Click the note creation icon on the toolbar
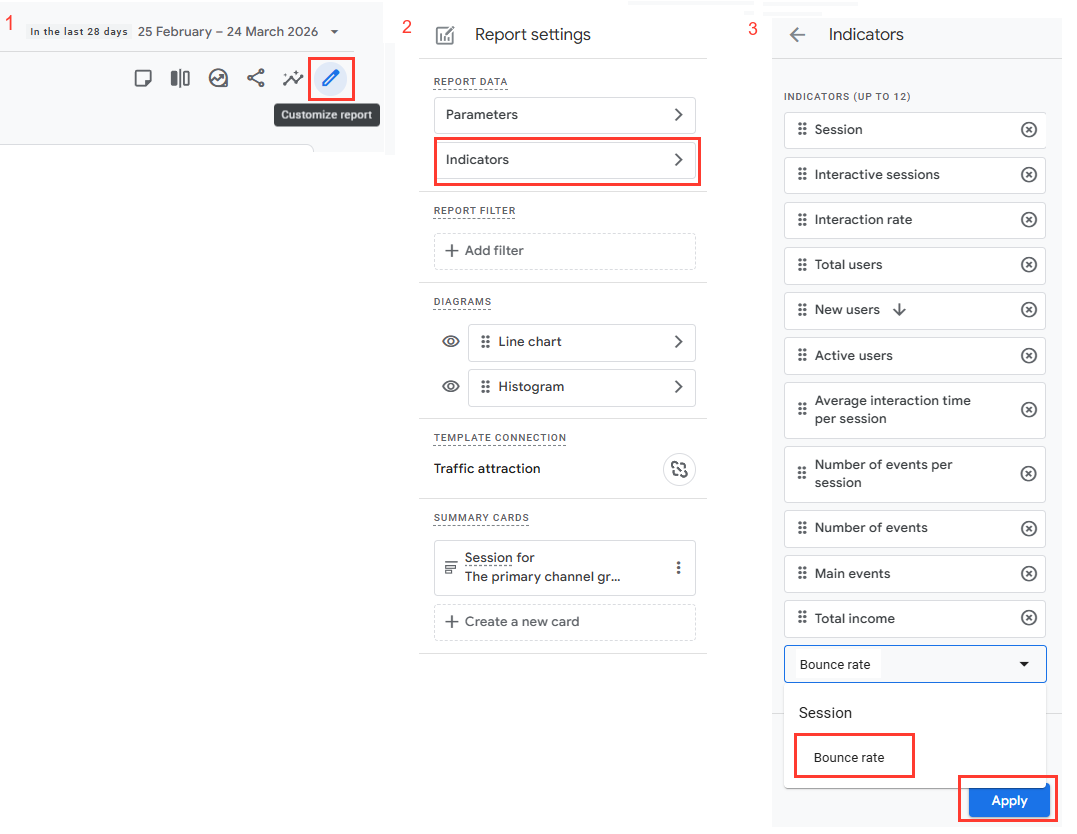1077x834 pixels. [x=143, y=78]
